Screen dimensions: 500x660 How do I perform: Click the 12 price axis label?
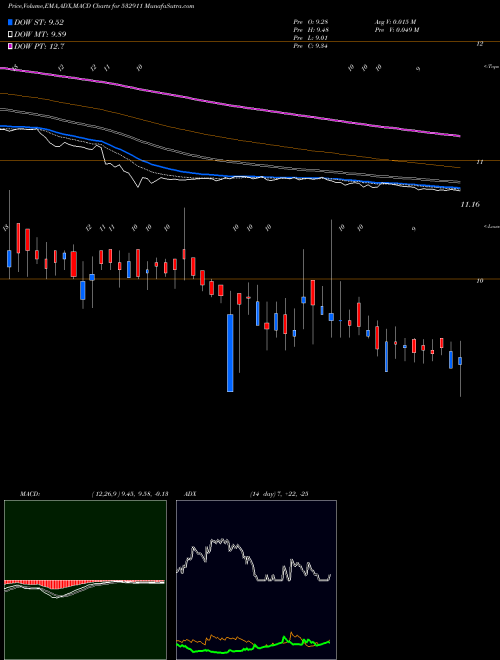(480, 43)
